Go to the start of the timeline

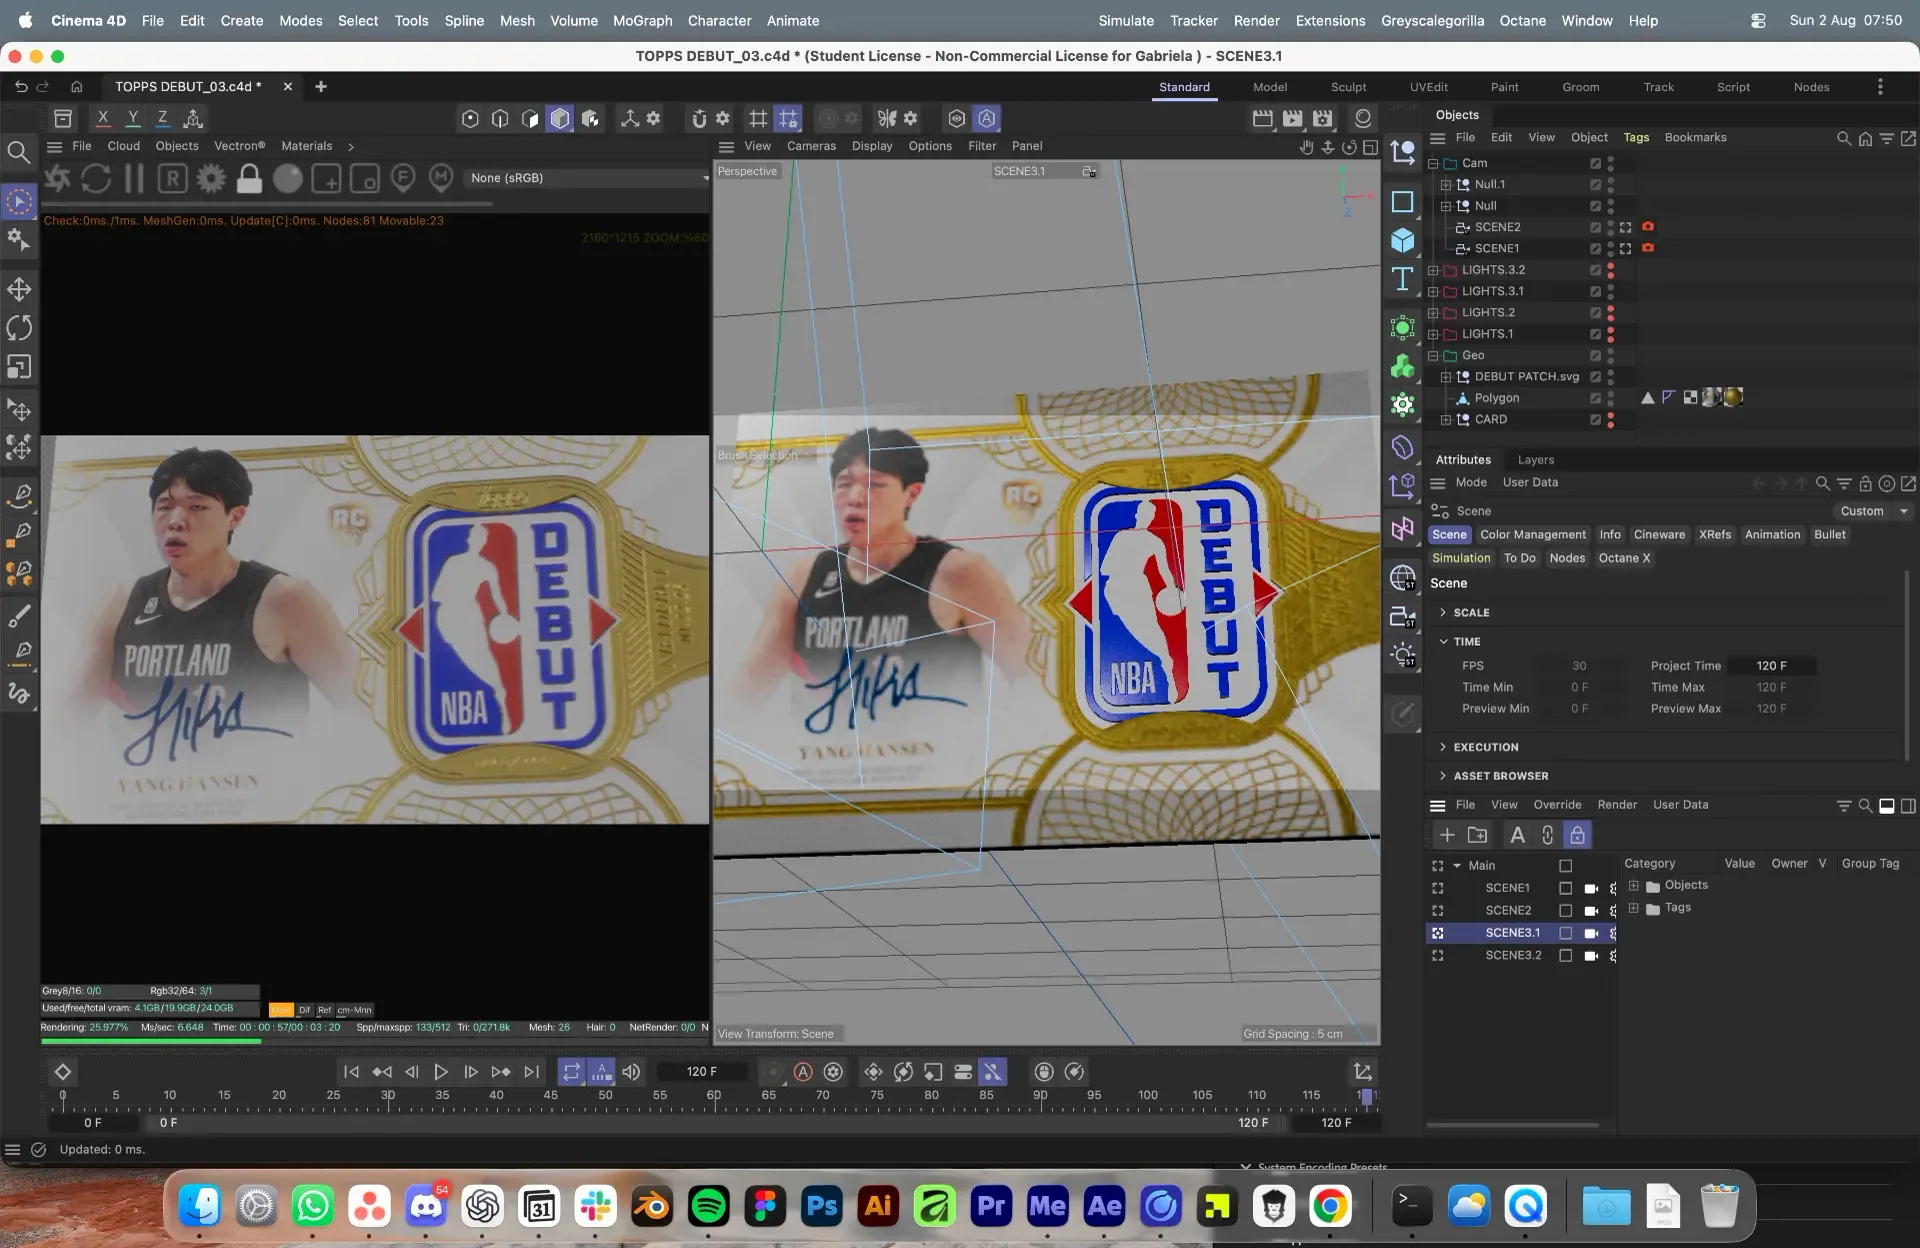pyautogui.click(x=351, y=1072)
